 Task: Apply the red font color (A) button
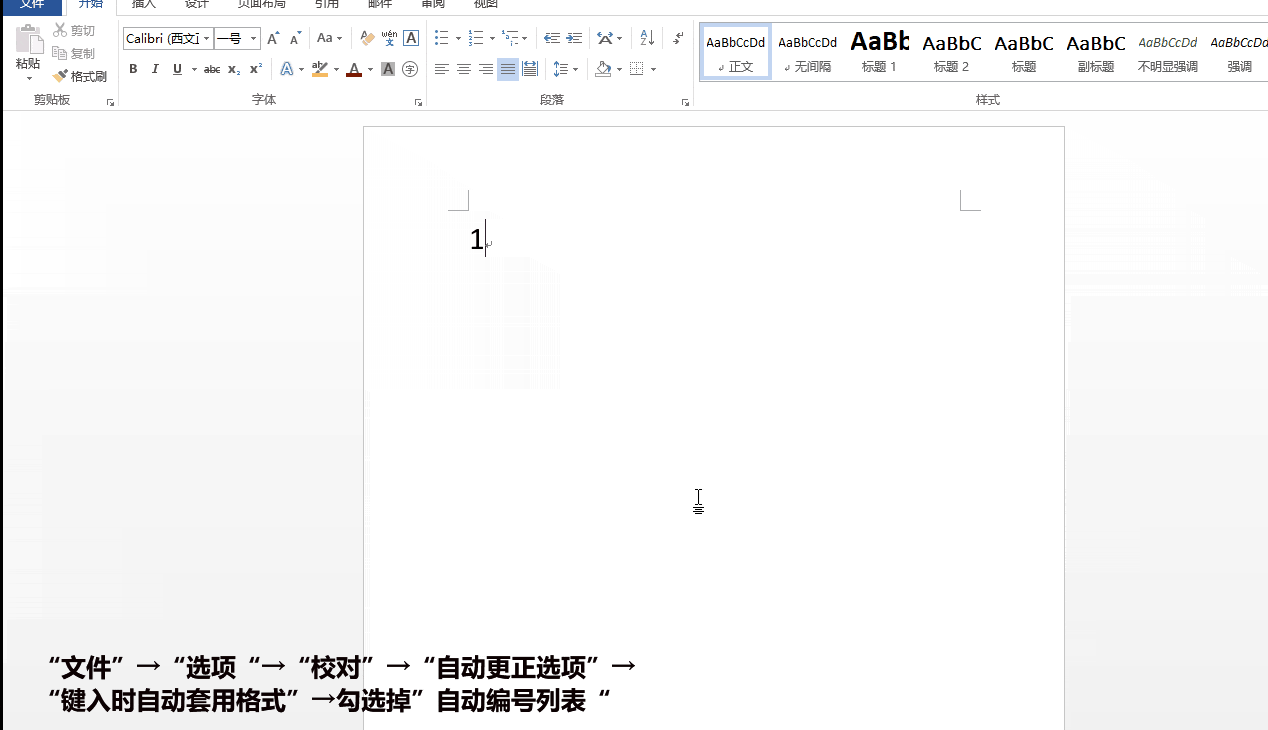[353, 69]
